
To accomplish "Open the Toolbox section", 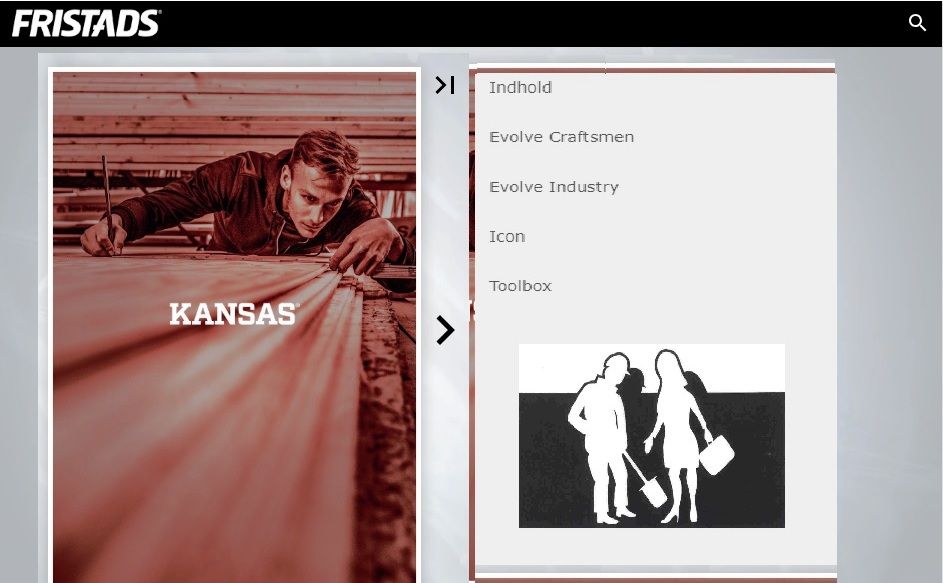I will (x=520, y=286).
